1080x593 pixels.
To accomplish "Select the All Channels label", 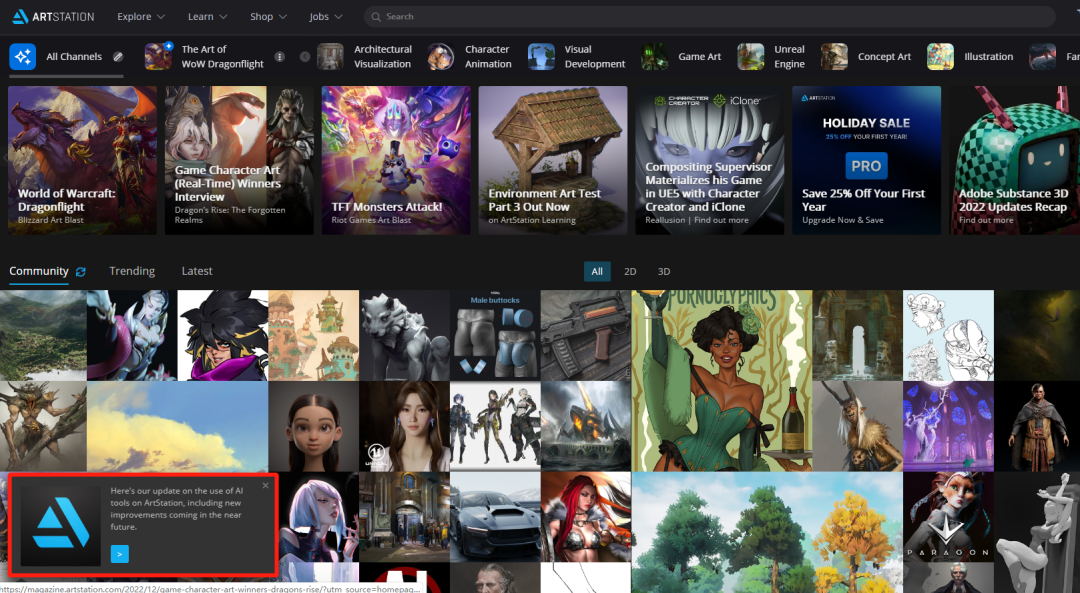I will (74, 56).
